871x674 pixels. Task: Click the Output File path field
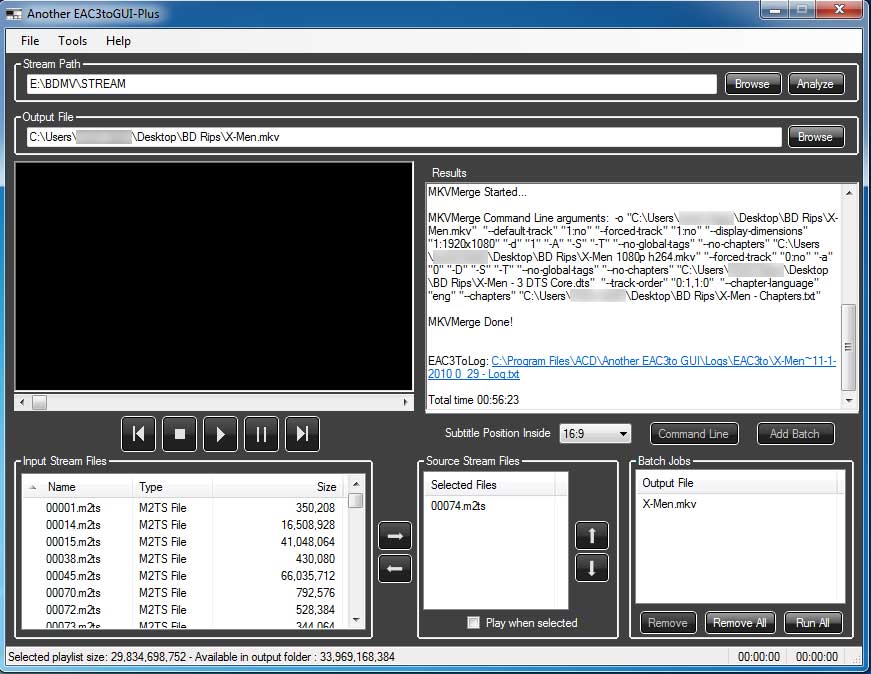pos(404,137)
